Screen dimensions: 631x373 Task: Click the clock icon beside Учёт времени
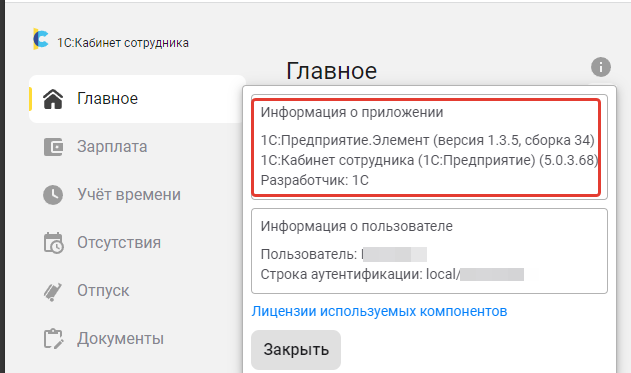pyautogui.click(x=53, y=195)
